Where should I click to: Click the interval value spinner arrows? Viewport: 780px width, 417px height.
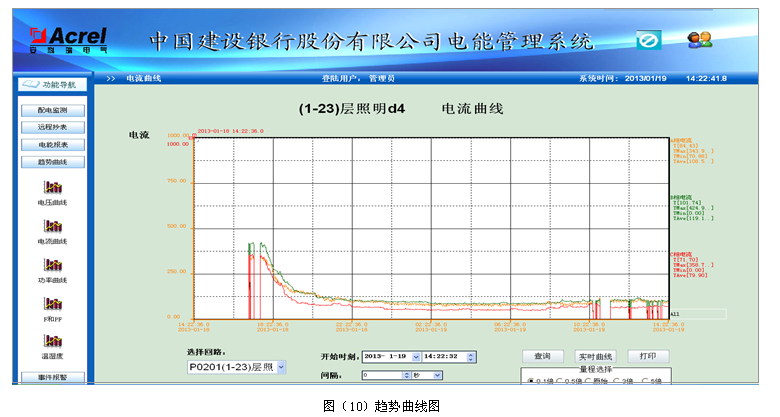coord(406,375)
